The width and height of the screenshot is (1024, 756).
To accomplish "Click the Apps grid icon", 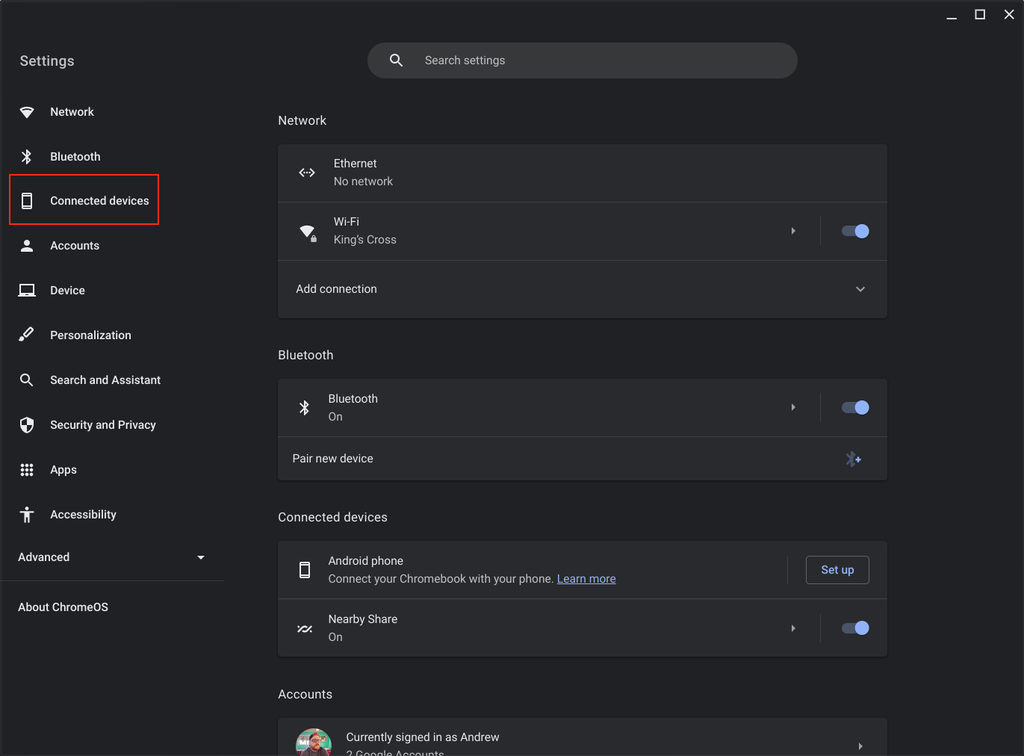I will (27, 470).
